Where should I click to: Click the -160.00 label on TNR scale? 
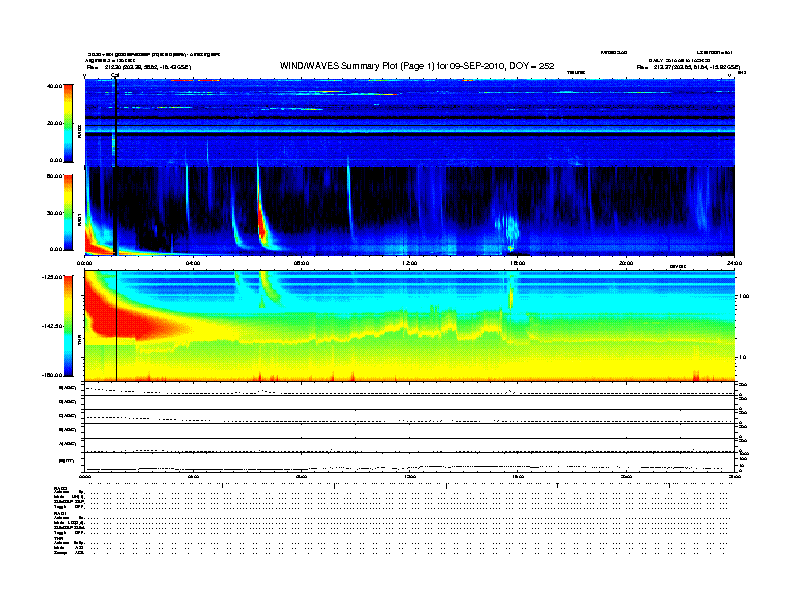click(x=52, y=375)
